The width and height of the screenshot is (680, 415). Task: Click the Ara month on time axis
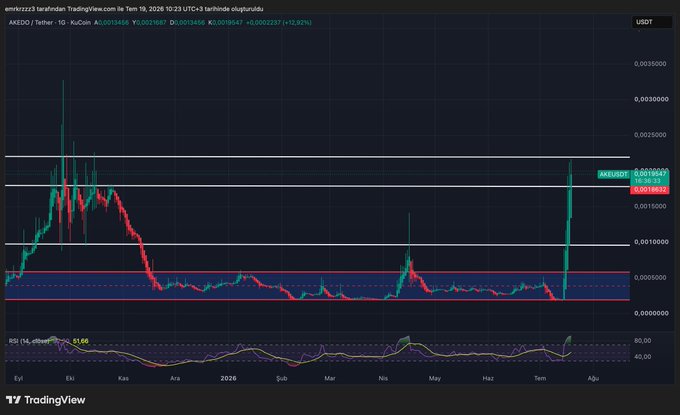coord(175,379)
